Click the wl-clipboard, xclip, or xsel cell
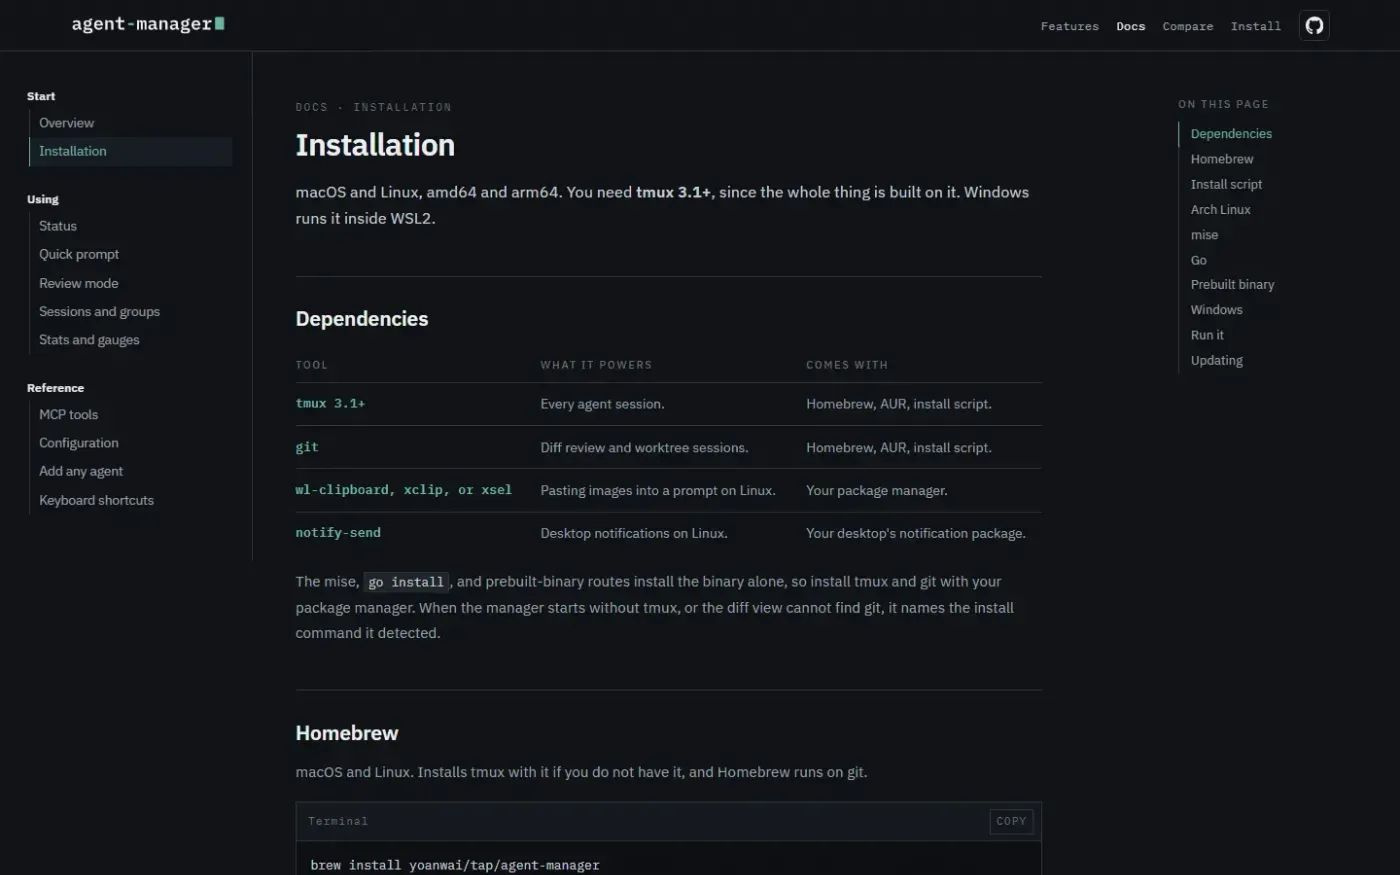The image size is (1400, 875). 403,490
